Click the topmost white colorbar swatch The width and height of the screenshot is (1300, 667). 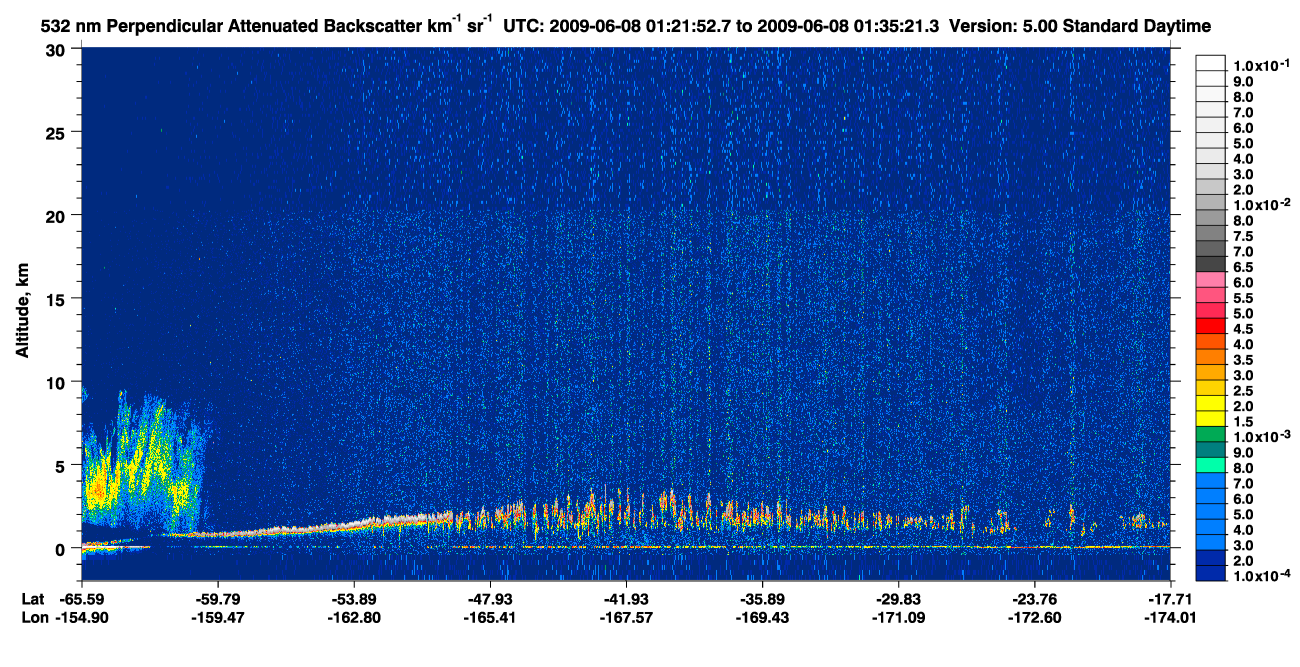[x=1211, y=63]
